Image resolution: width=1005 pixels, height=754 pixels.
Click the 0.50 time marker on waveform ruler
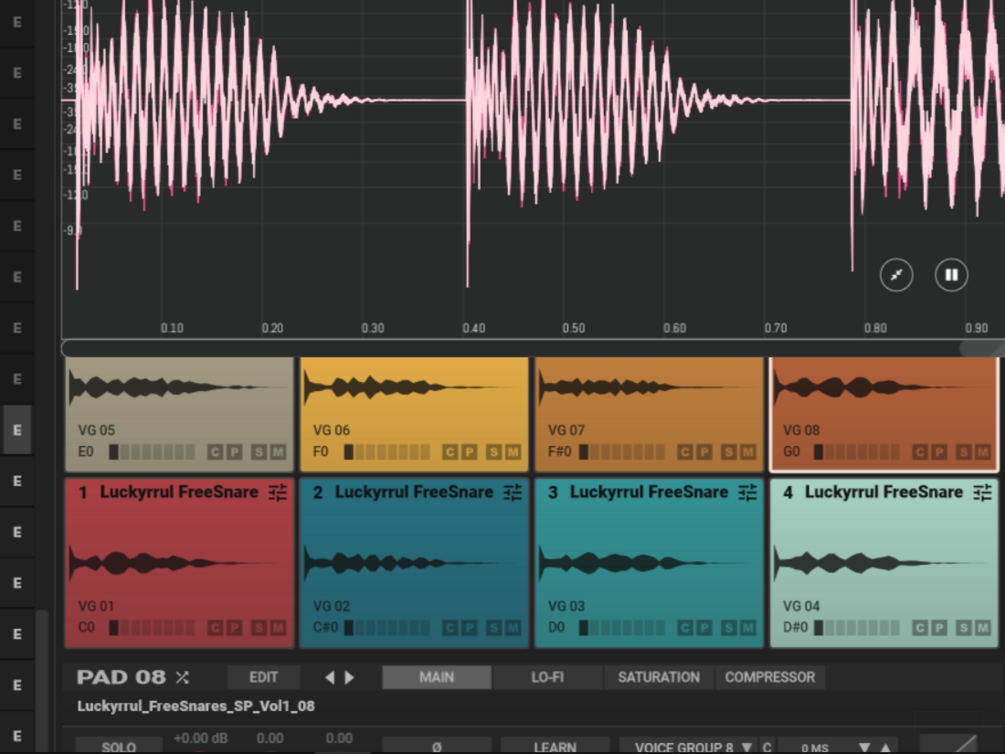pos(574,328)
